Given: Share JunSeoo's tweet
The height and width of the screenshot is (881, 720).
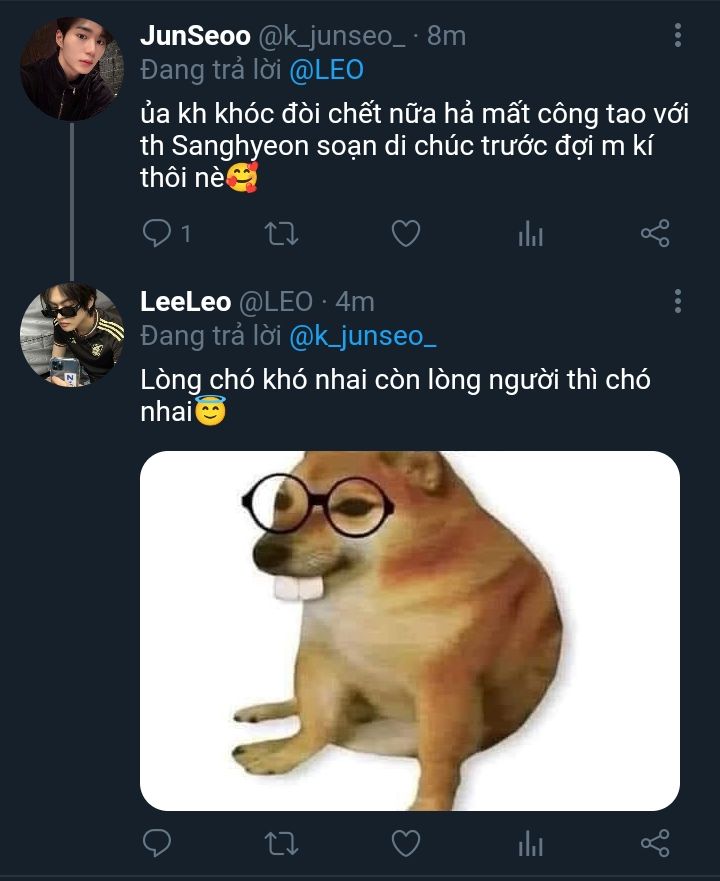Looking at the screenshot, I should [x=654, y=234].
